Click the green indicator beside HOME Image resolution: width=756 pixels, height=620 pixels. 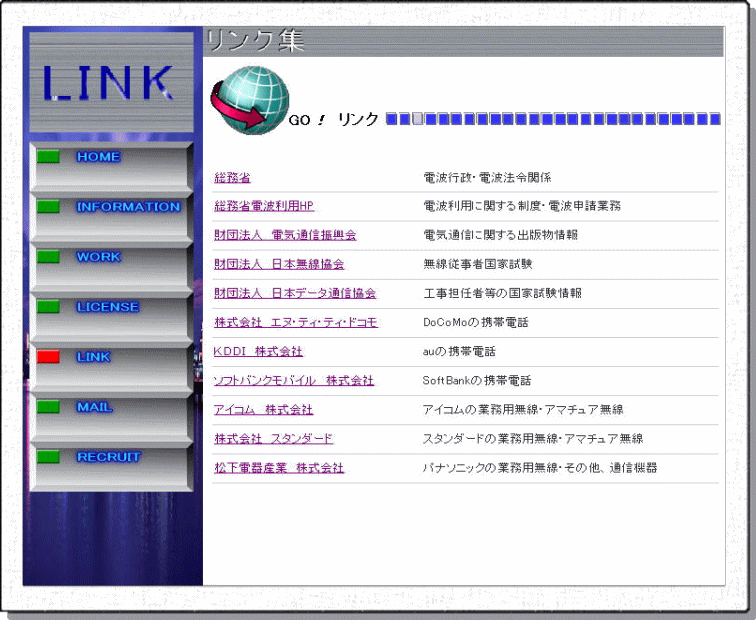coord(48,157)
